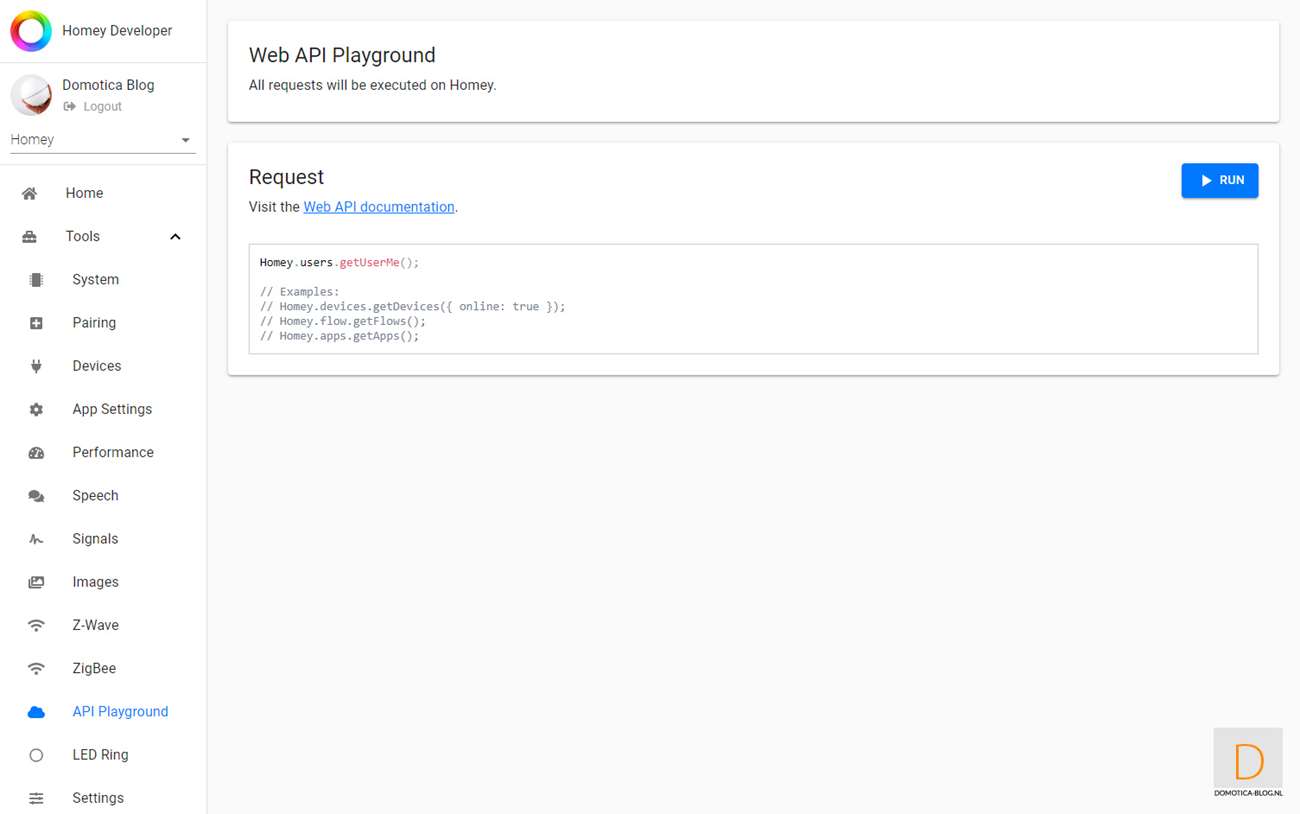The width and height of the screenshot is (1300, 814).
Task: Click the Homey Developer rainbow logo
Action: (31, 31)
